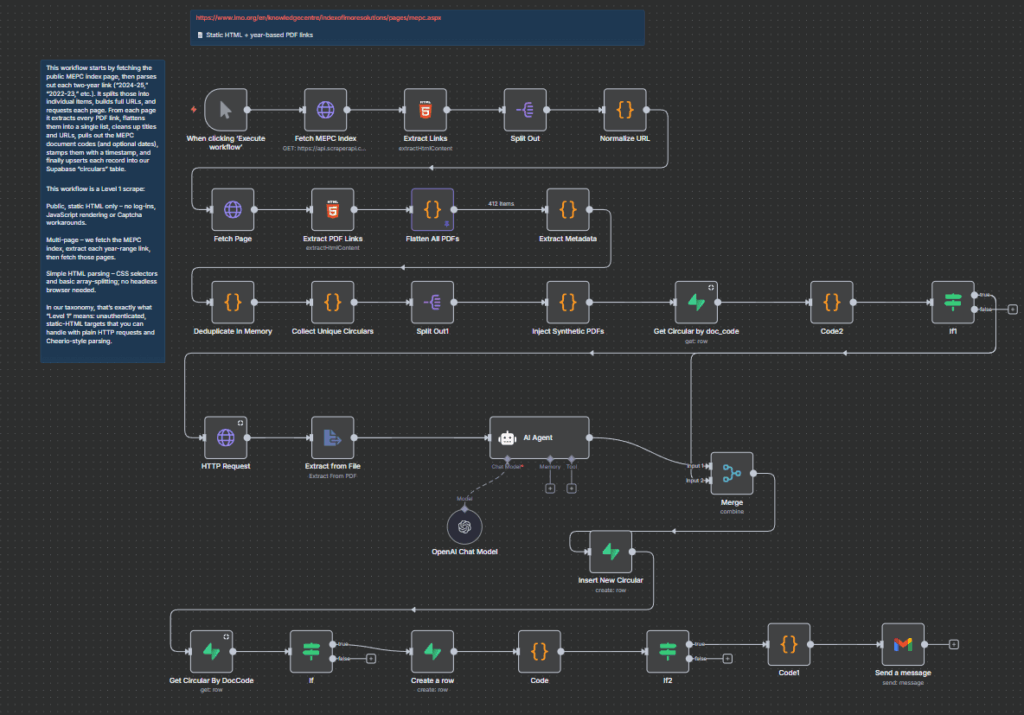Select the Normalize URL code node
This screenshot has width=1024, height=715.
[x=625, y=109]
